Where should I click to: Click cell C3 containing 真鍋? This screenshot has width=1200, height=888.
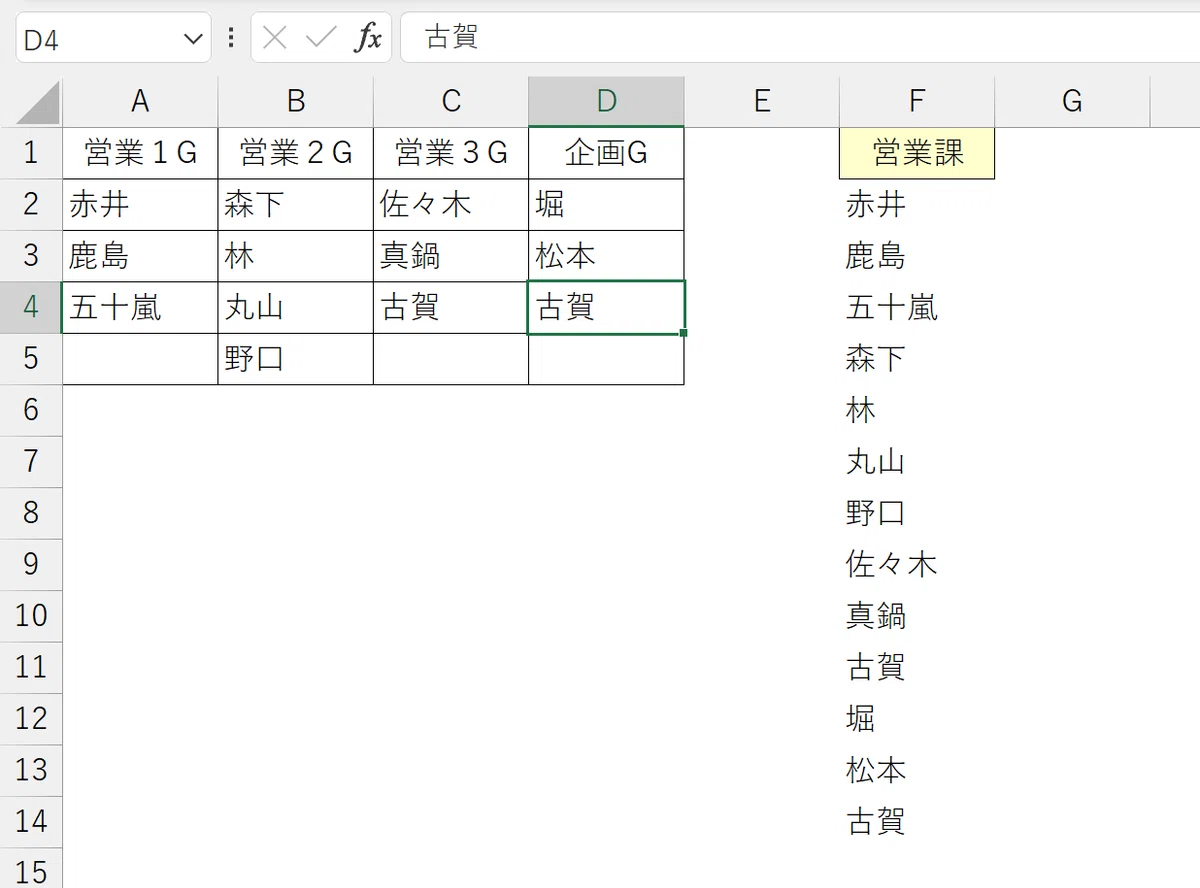pyautogui.click(x=451, y=256)
